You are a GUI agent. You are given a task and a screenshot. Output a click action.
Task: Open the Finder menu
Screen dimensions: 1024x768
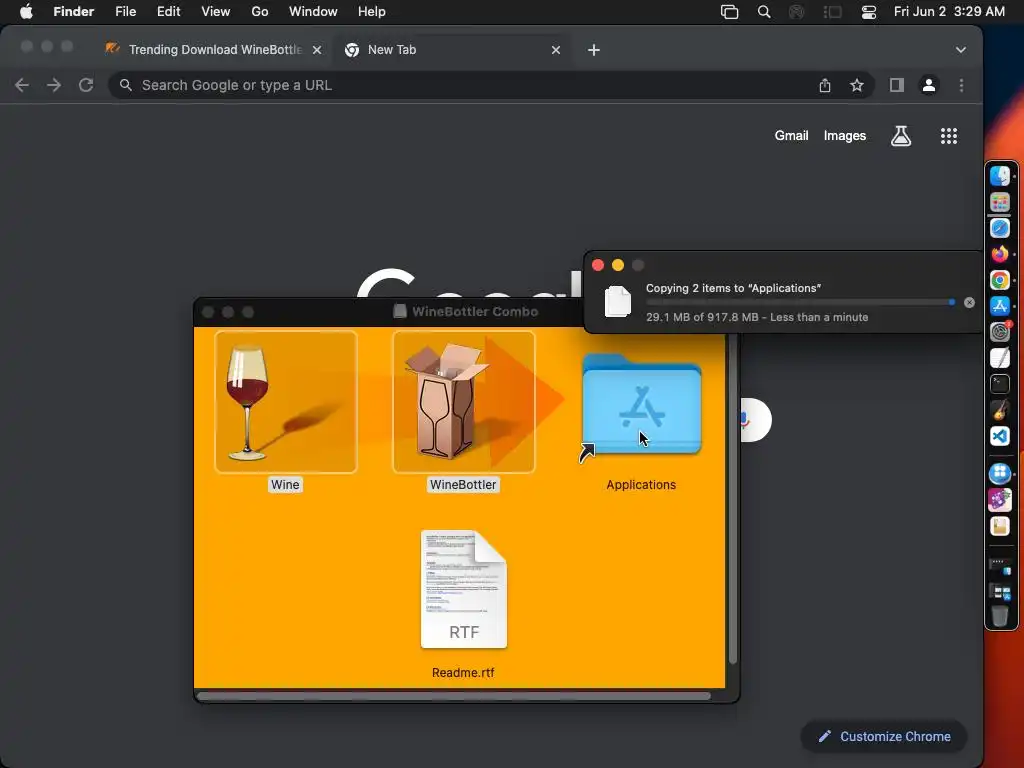click(x=74, y=12)
